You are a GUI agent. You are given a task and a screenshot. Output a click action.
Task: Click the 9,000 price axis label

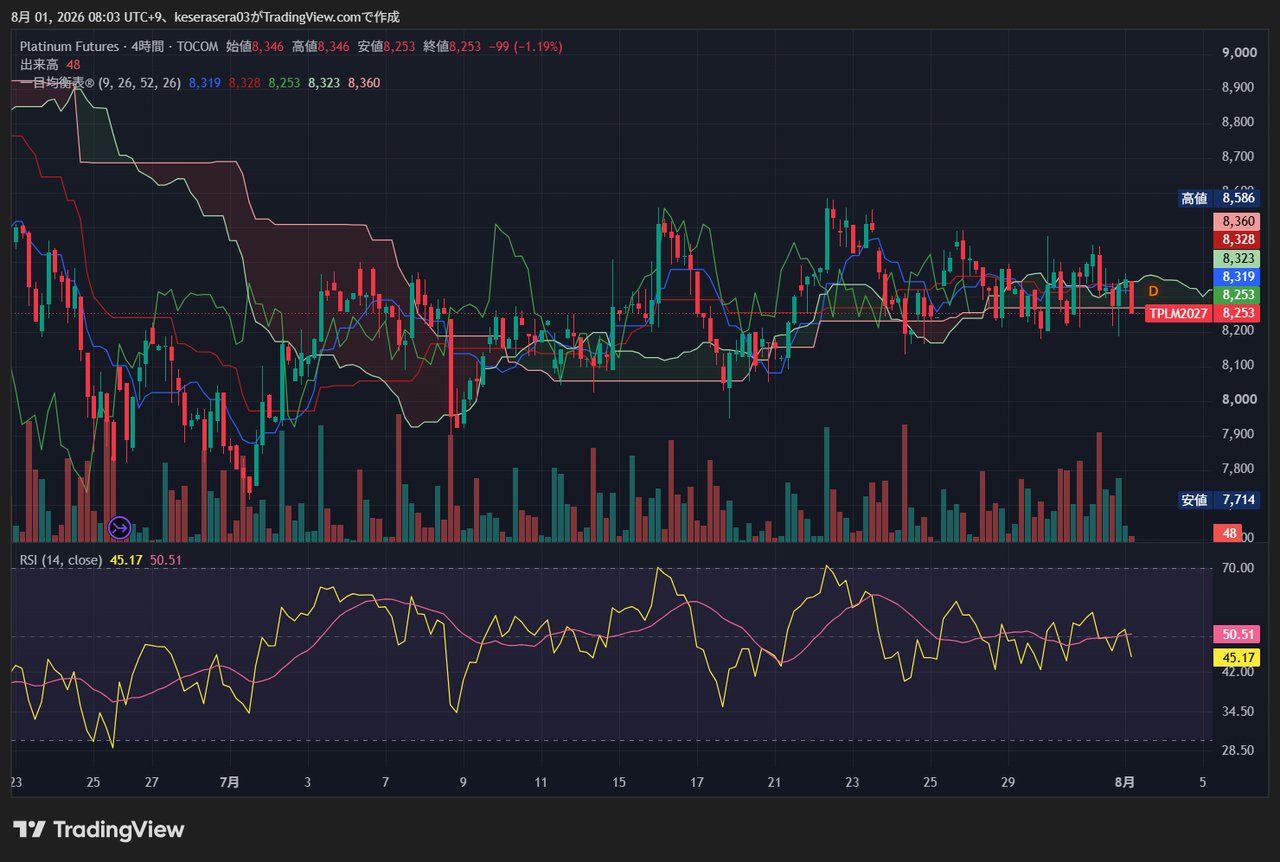[x=1239, y=53]
